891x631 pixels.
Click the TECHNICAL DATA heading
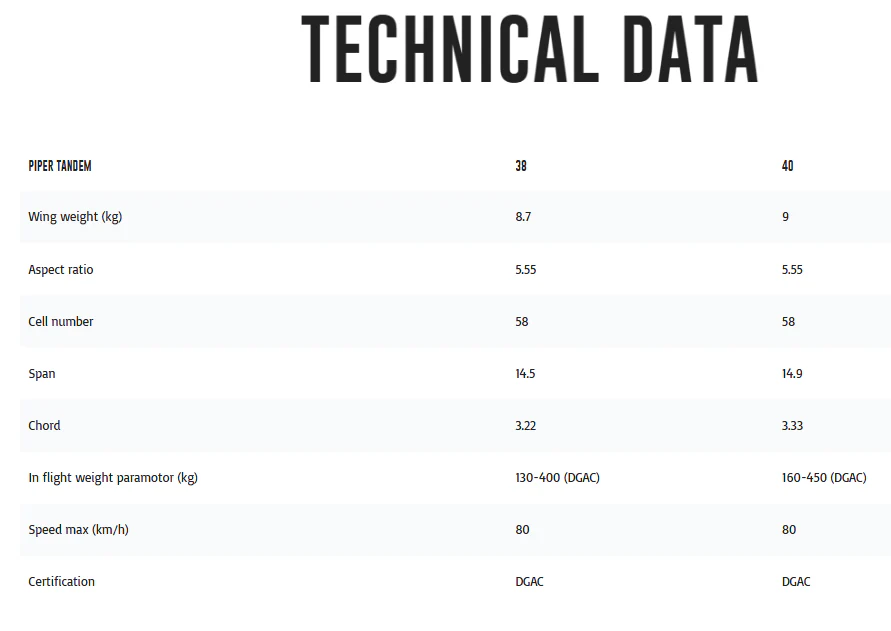click(x=530, y=49)
